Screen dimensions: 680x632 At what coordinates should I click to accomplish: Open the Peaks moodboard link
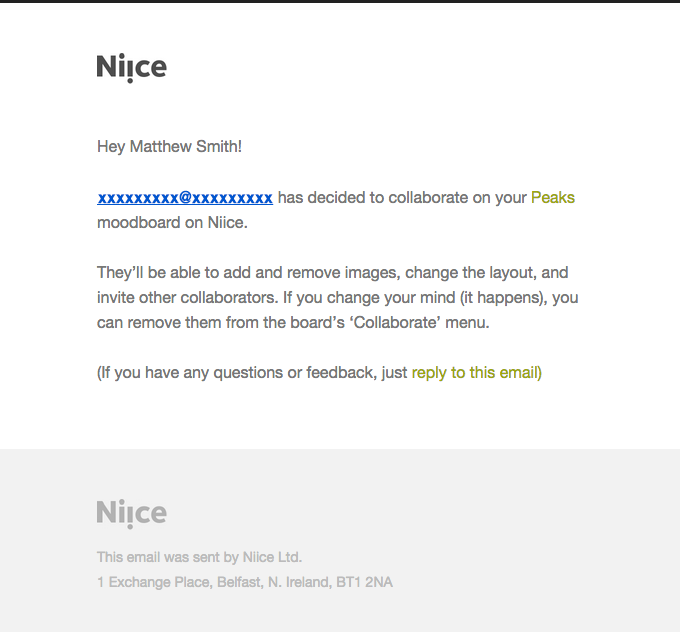pyautogui.click(x=552, y=198)
